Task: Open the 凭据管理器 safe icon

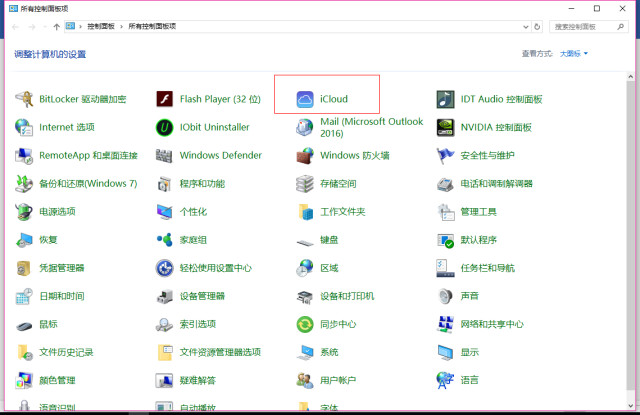Action: (24, 268)
